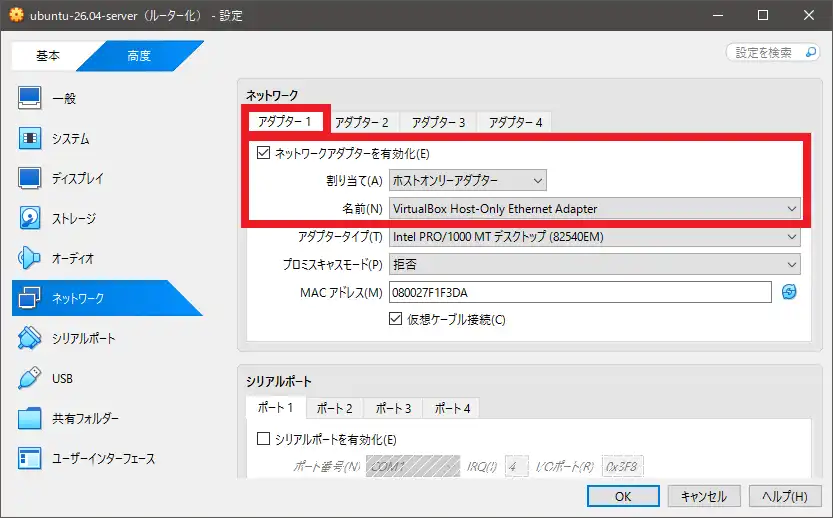
Task: Switch to アダプター 1 tab
Action: pyautogui.click(x=285, y=122)
